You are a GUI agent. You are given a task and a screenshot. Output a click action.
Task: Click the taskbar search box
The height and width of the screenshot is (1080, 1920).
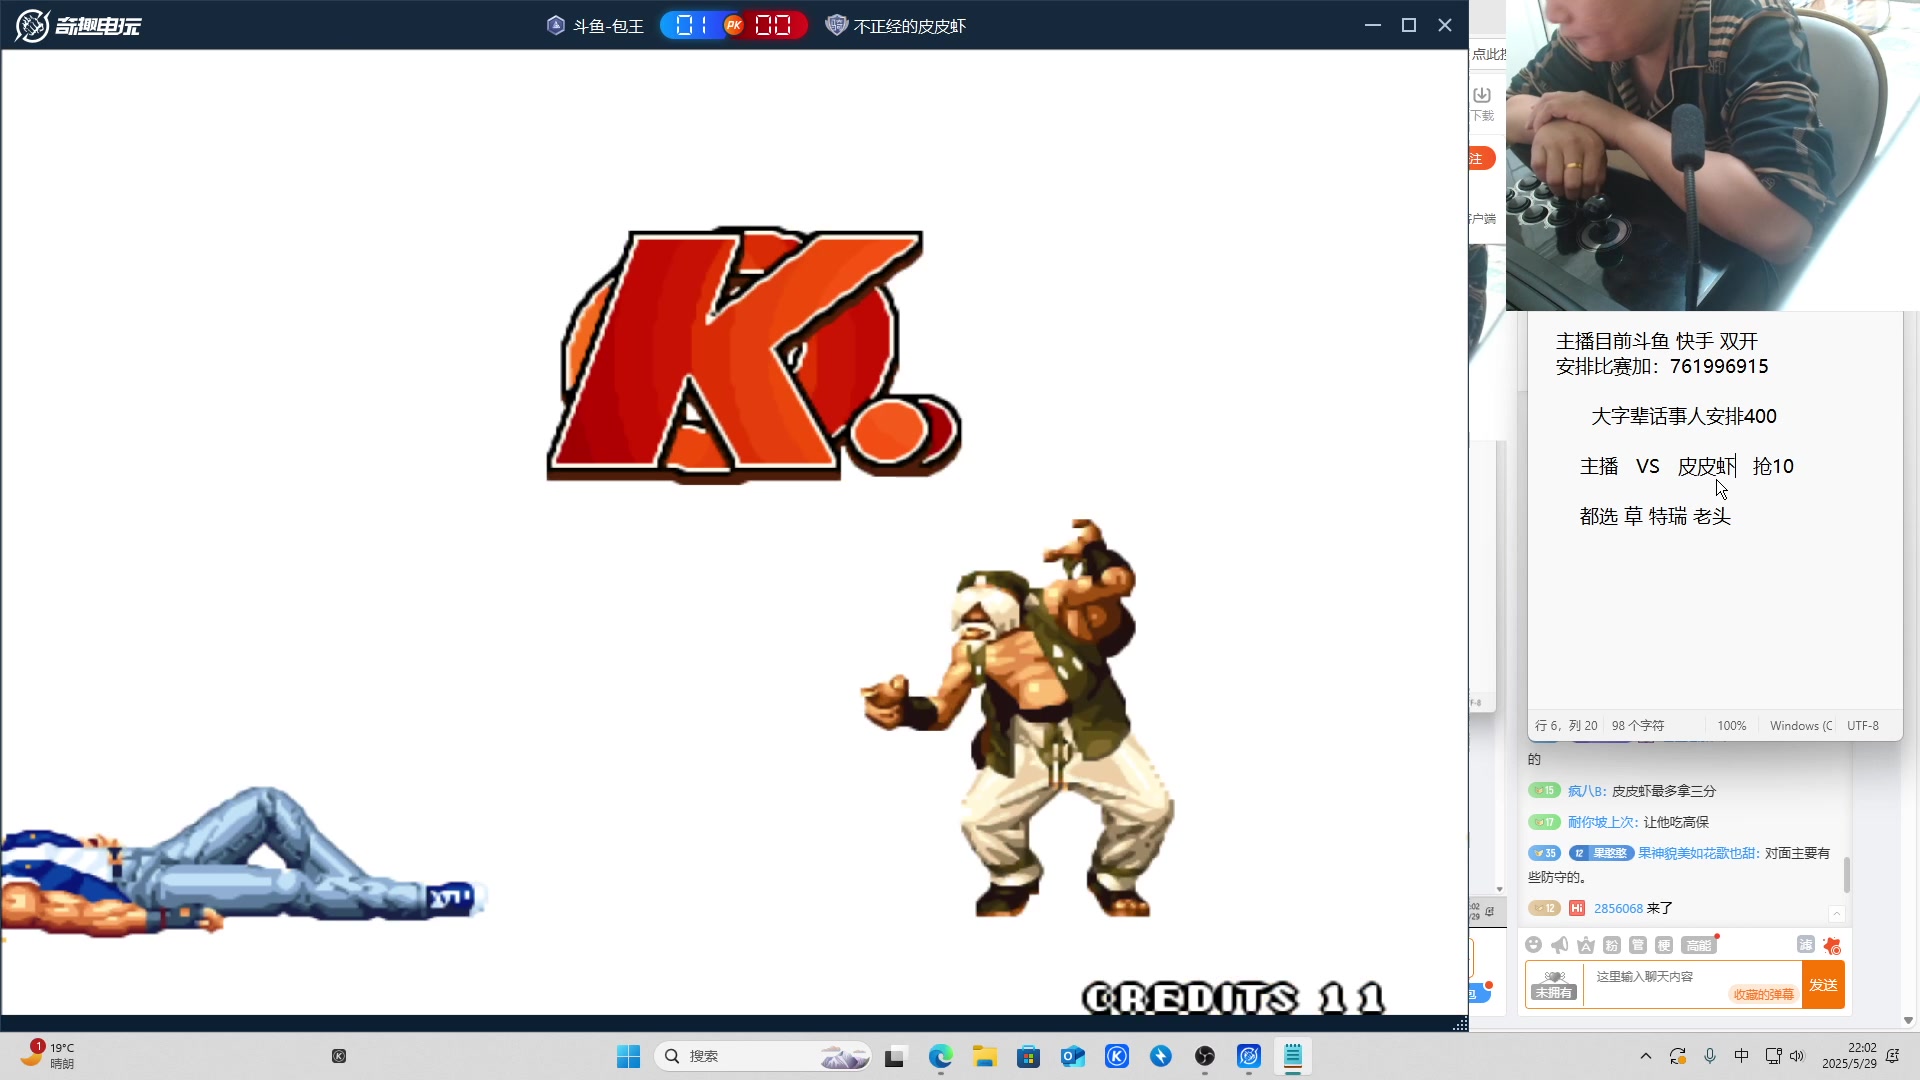(763, 1056)
